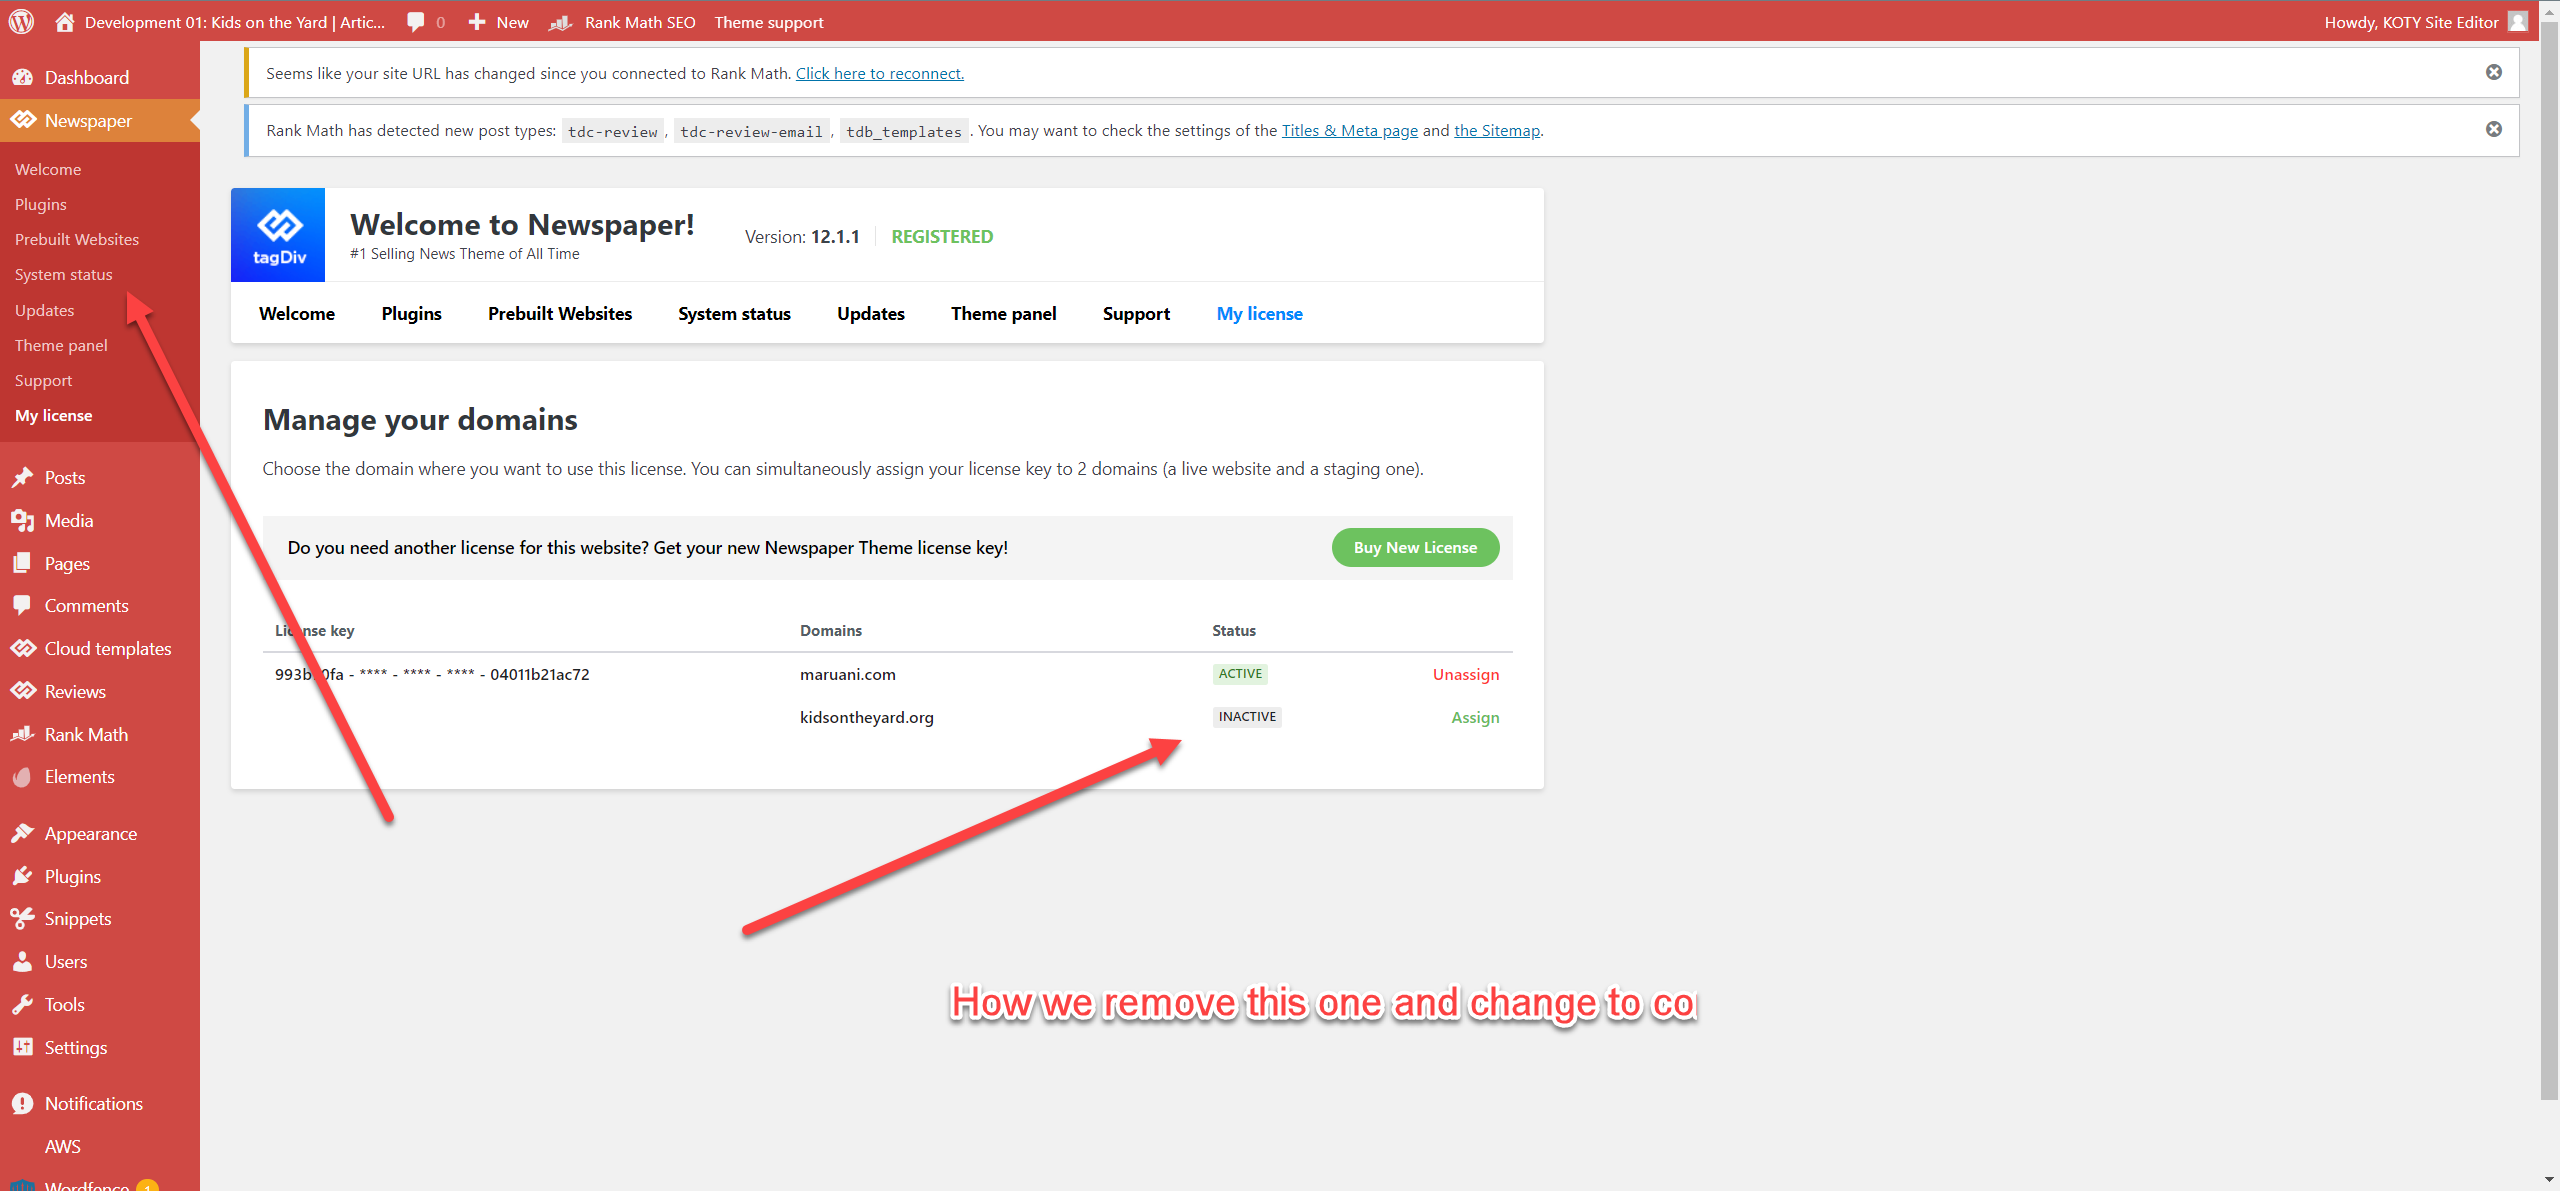Click the WordPress logo in admin bar
Image resolution: width=2560 pixels, height=1191 pixels.
(x=22, y=21)
